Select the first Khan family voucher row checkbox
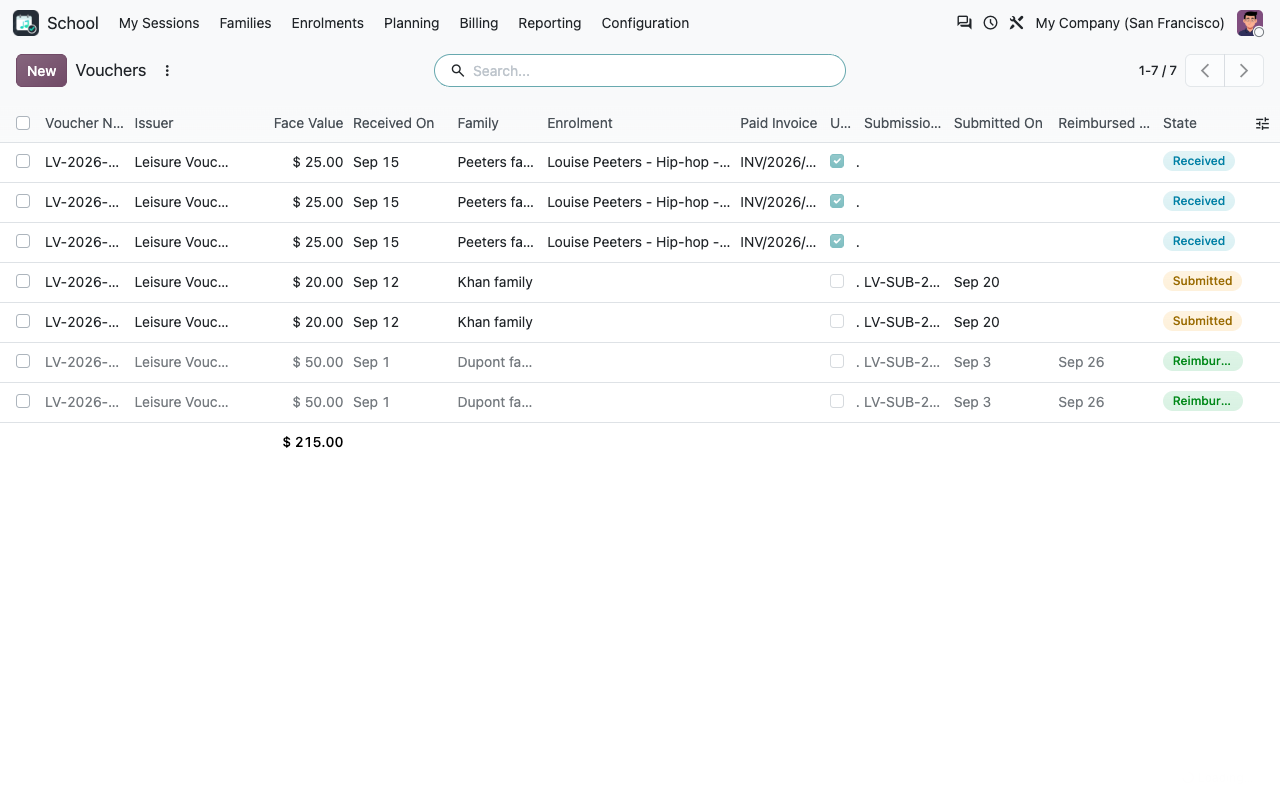Screen dimensions: 1280x800 [23, 281]
